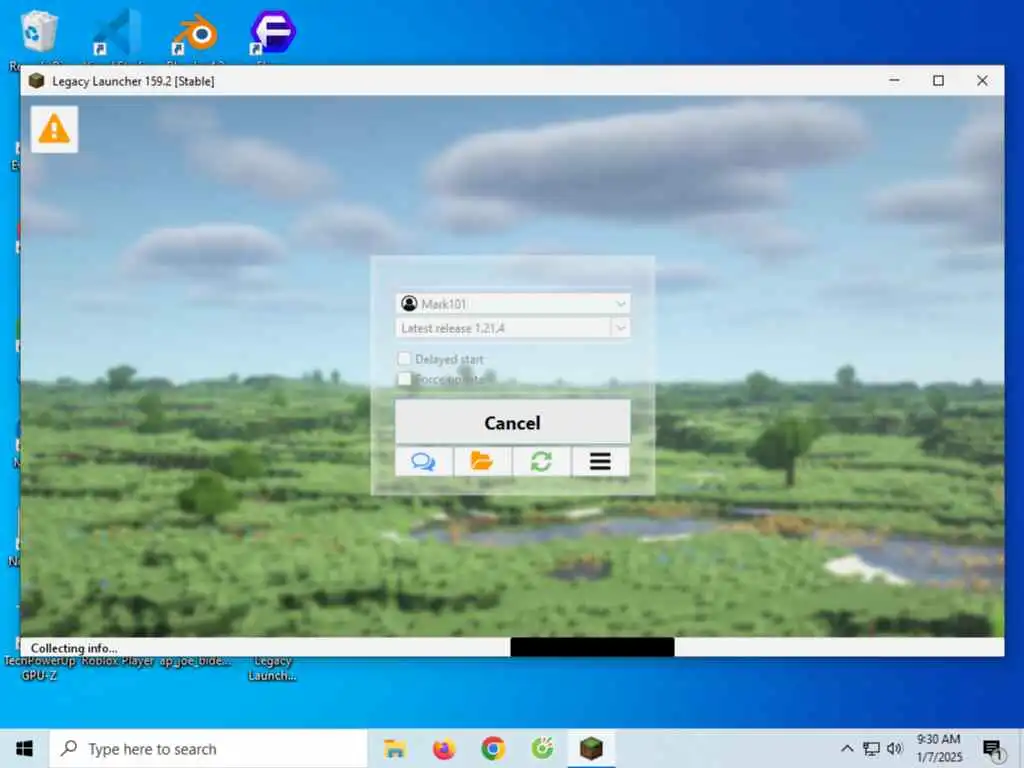This screenshot has width=1024, height=768.
Task: Open the green swirl app in taskbar
Action: pyautogui.click(x=542, y=748)
